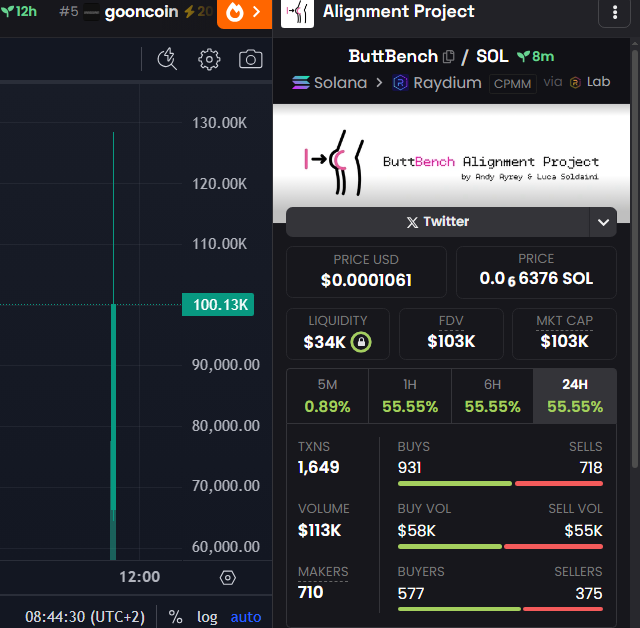Viewport: 640px width, 628px height.
Task: Open the three-dot options menu
Action: [x=615, y=13]
